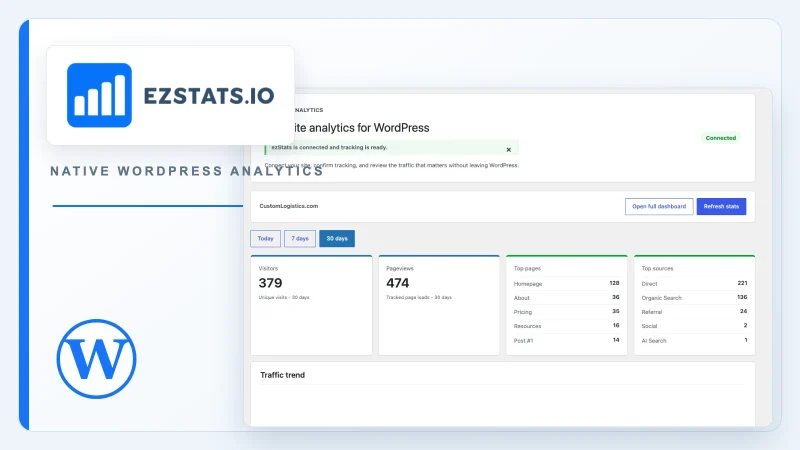Click the Top pages card title
The height and width of the screenshot is (450, 800).
[527, 268]
